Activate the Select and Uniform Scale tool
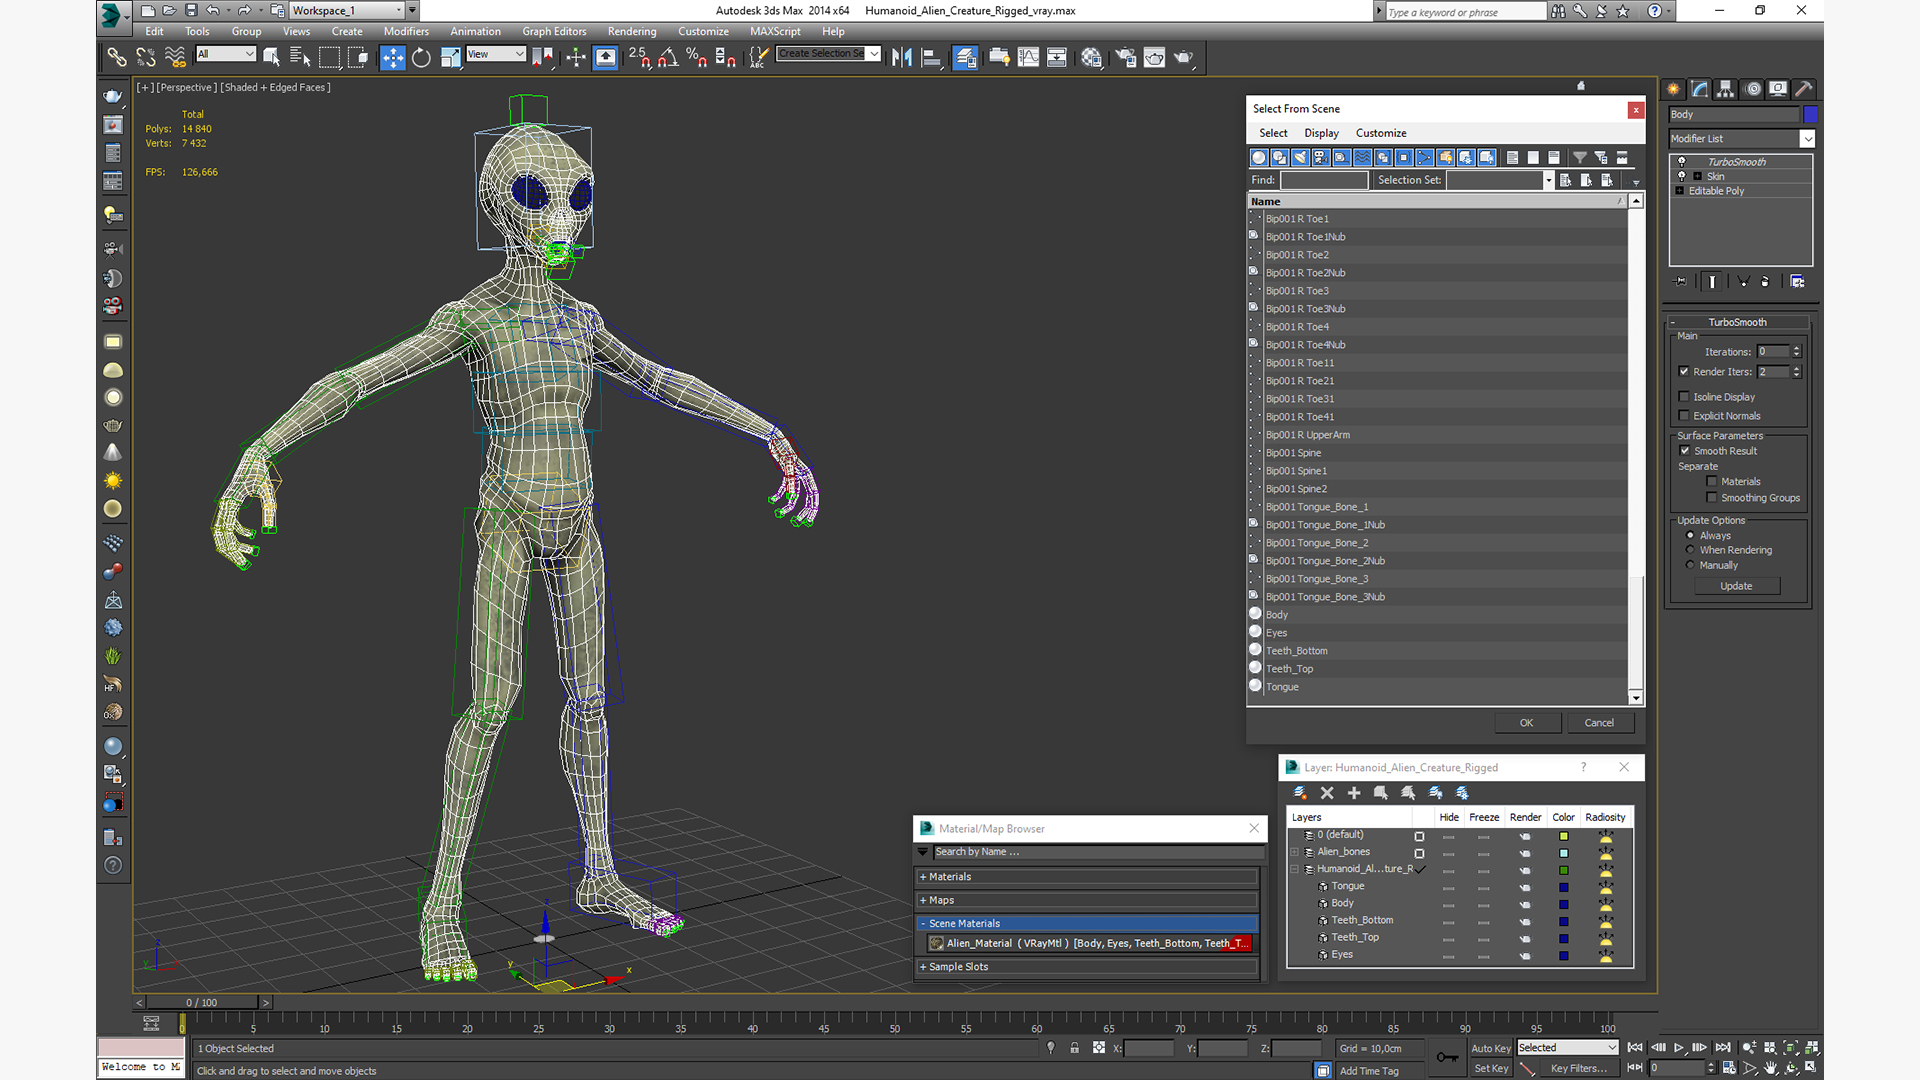The width and height of the screenshot is (1920, 1080). (451, 58)
